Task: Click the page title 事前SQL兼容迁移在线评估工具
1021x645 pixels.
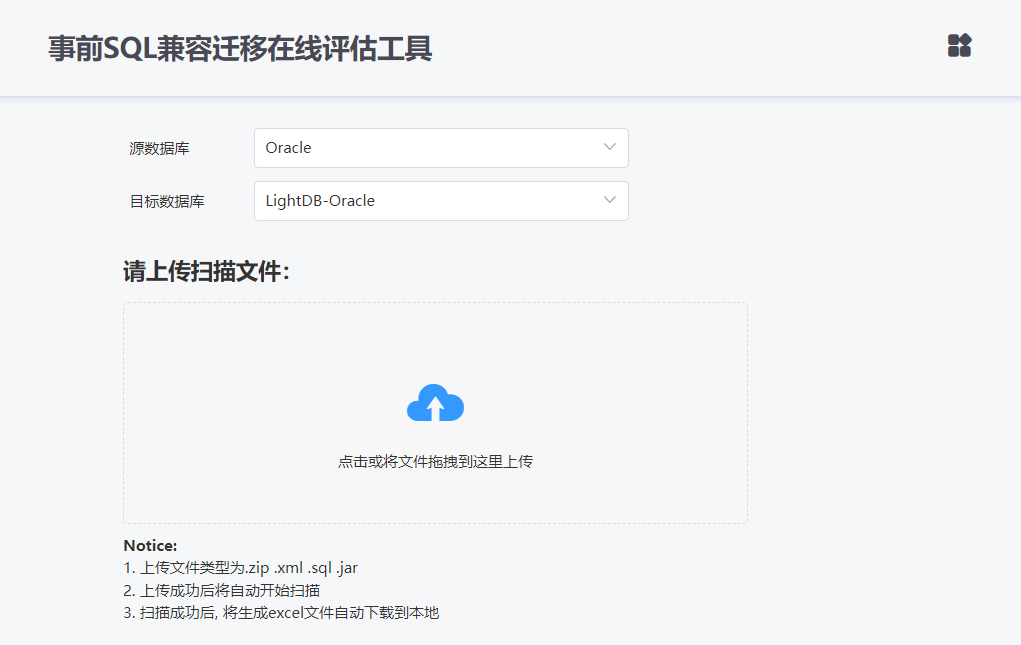Action: [x=240, y=49]
